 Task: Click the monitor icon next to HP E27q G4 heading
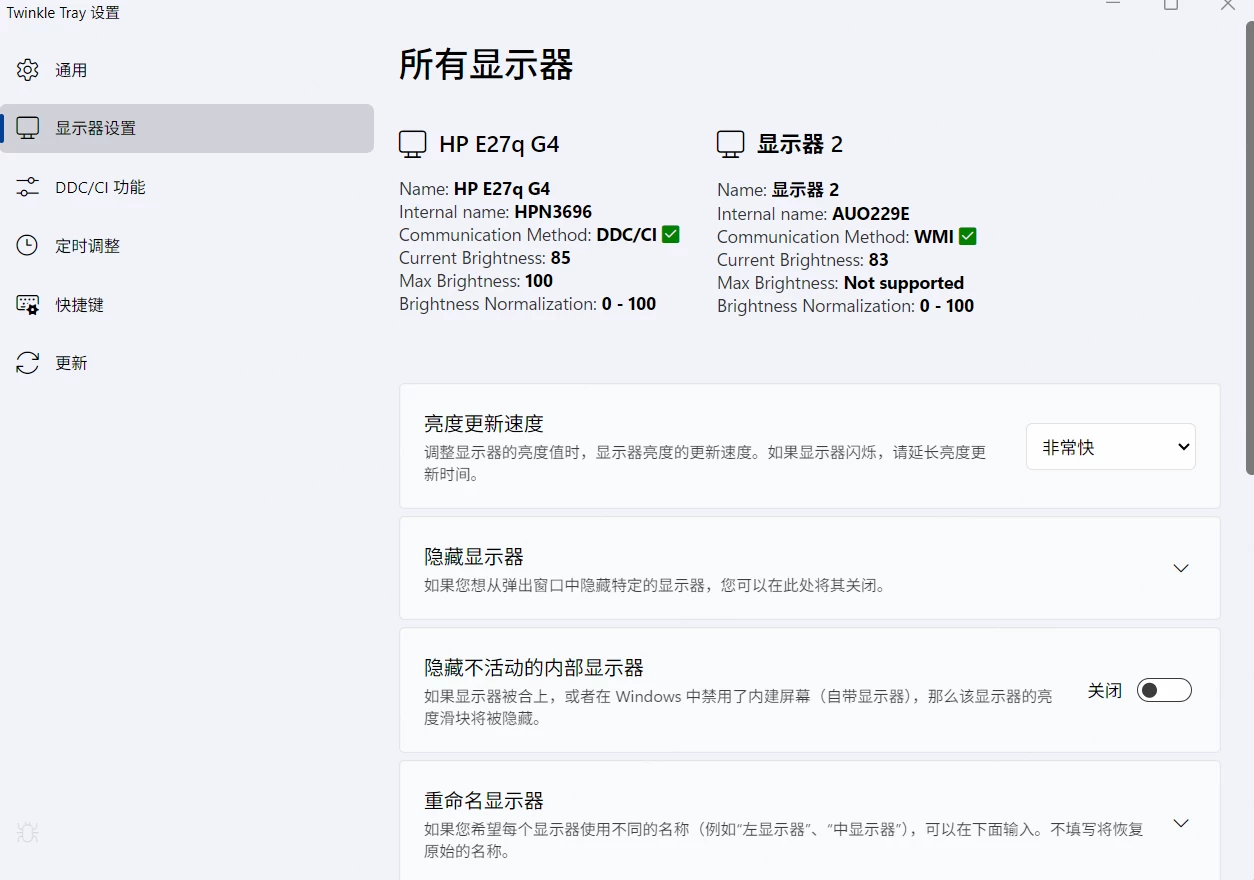pos(413,144)
